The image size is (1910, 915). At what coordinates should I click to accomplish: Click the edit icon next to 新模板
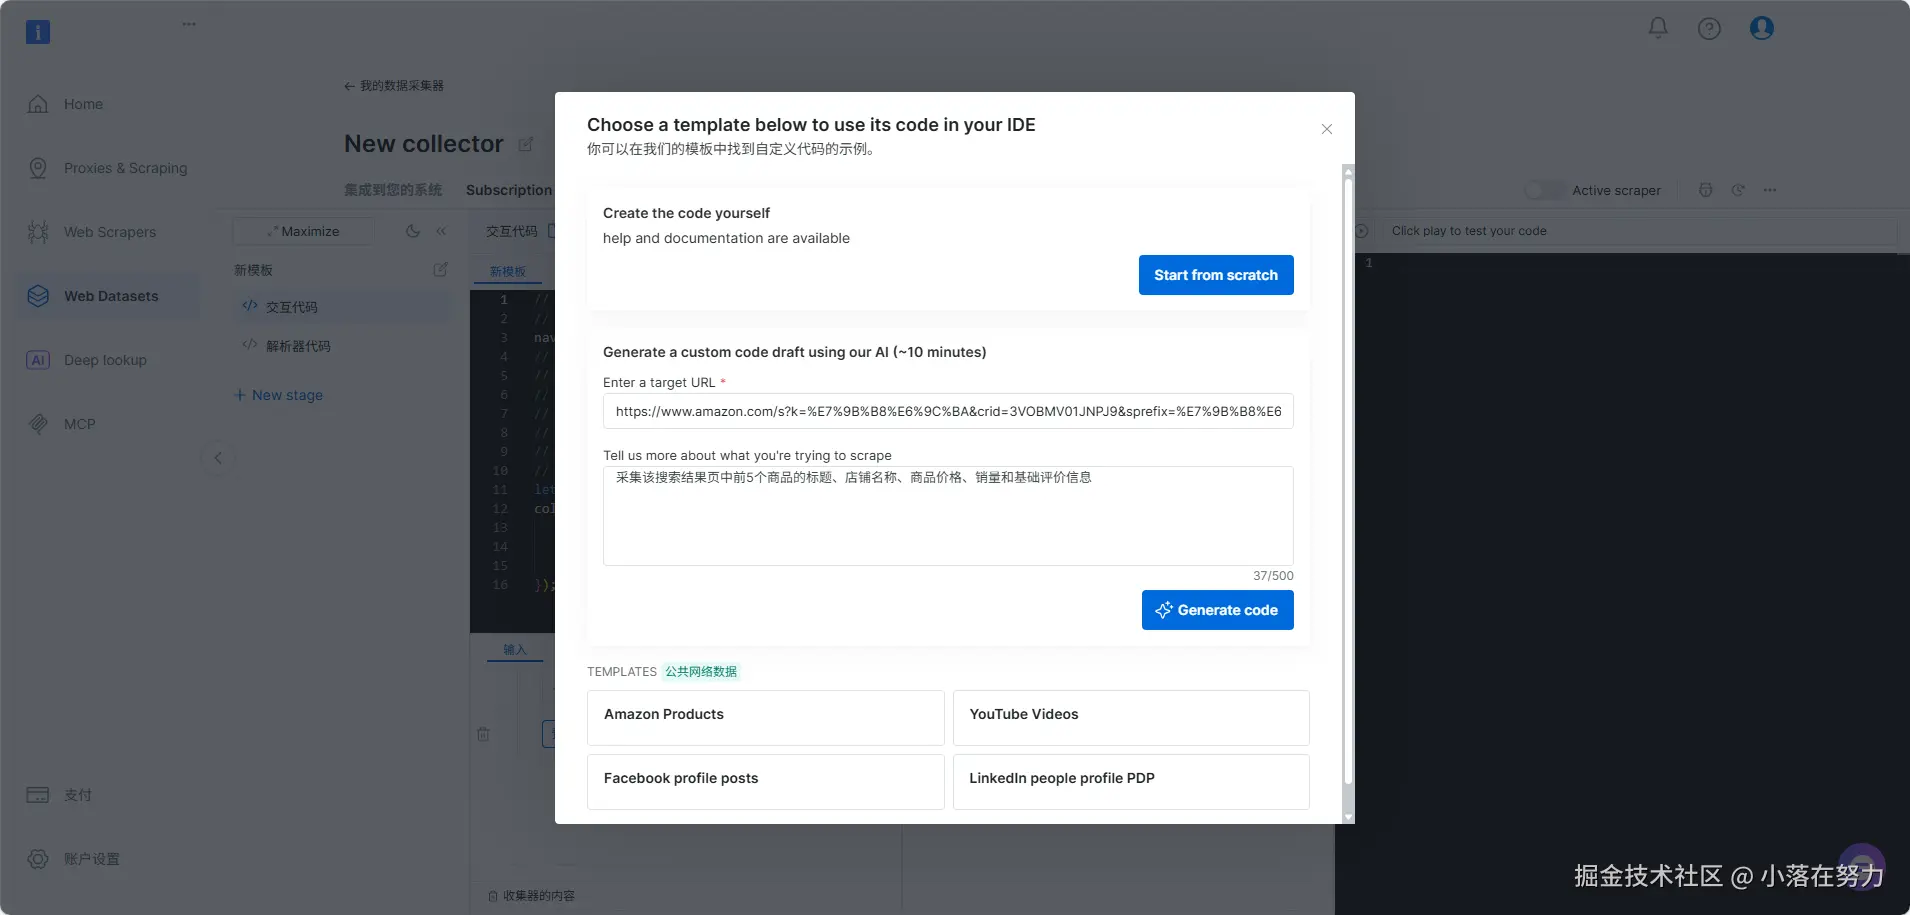pos(440,270)
